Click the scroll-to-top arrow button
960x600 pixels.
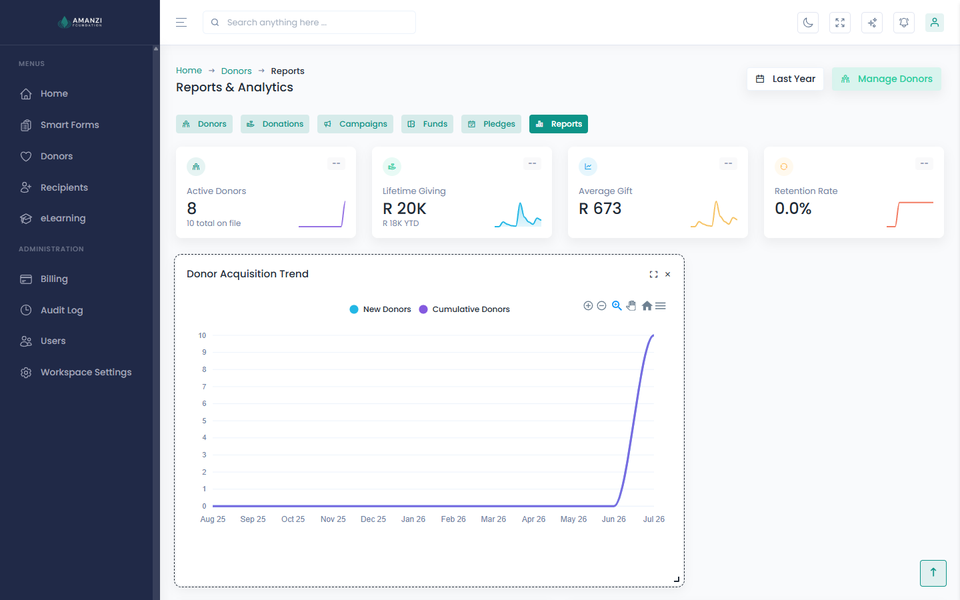(x=933, y=573)
